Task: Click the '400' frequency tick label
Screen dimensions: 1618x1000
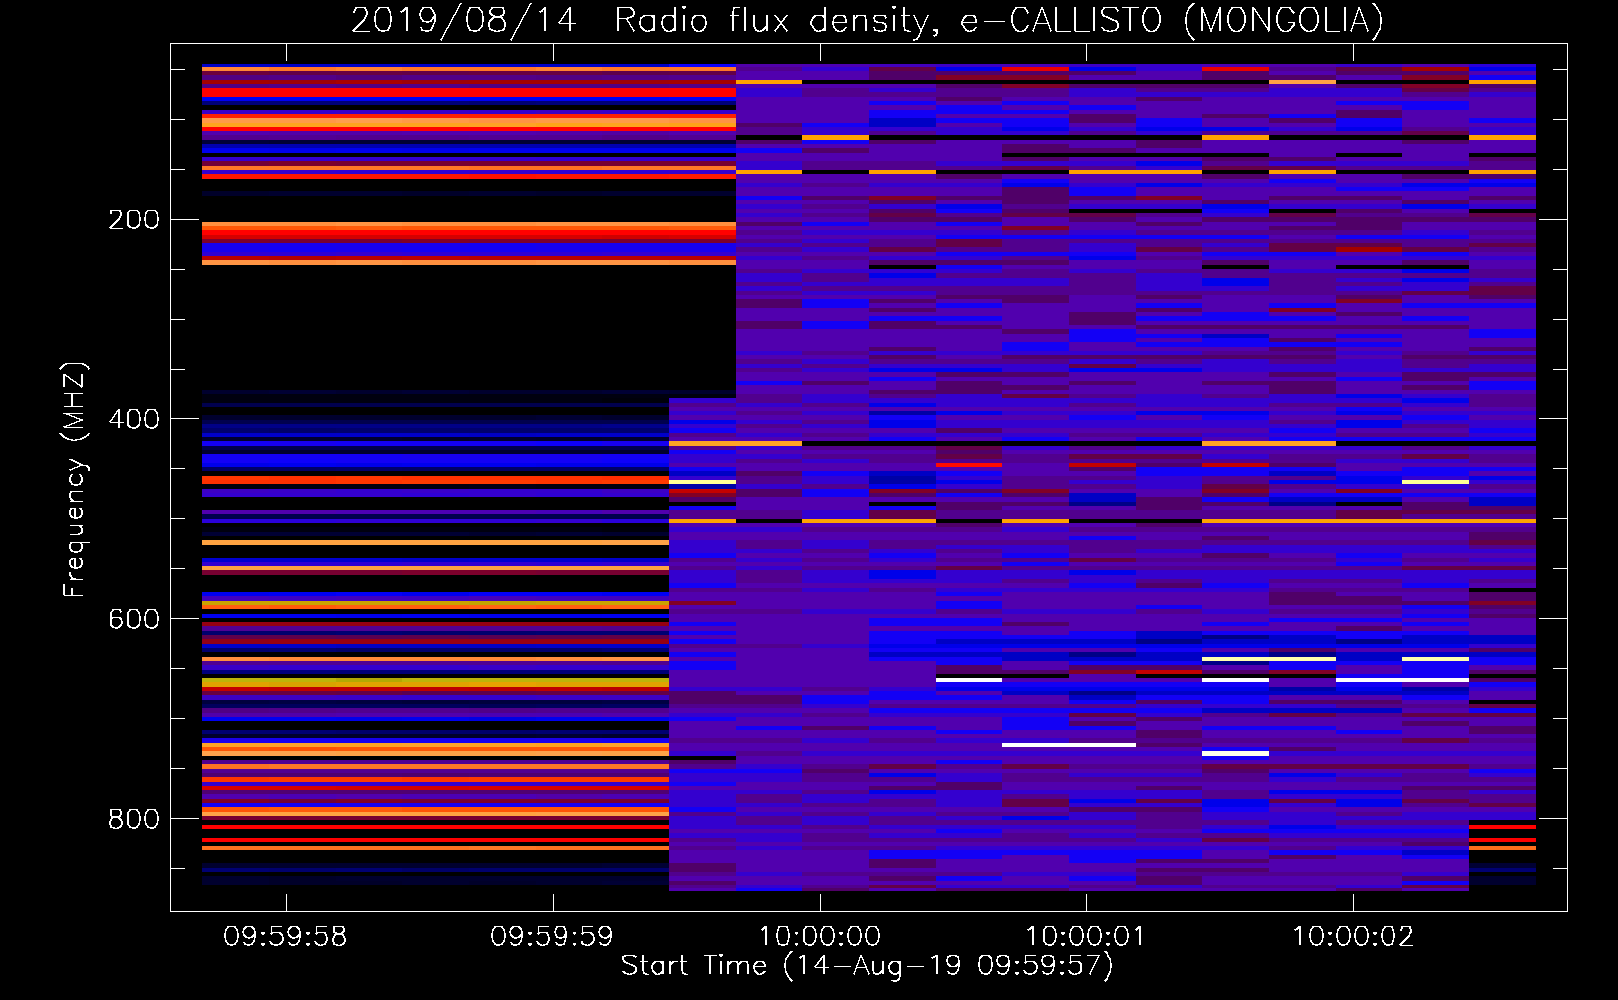Action: point(134,419)
